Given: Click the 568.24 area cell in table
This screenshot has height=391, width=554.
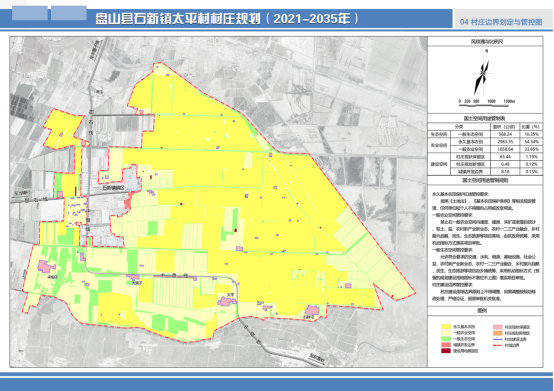Looking at the screenshot, I should 505,134.
